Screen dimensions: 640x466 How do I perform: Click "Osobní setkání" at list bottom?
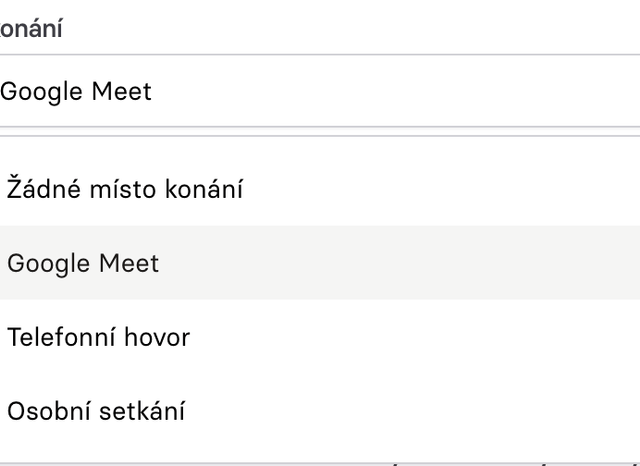click(96, 411)
